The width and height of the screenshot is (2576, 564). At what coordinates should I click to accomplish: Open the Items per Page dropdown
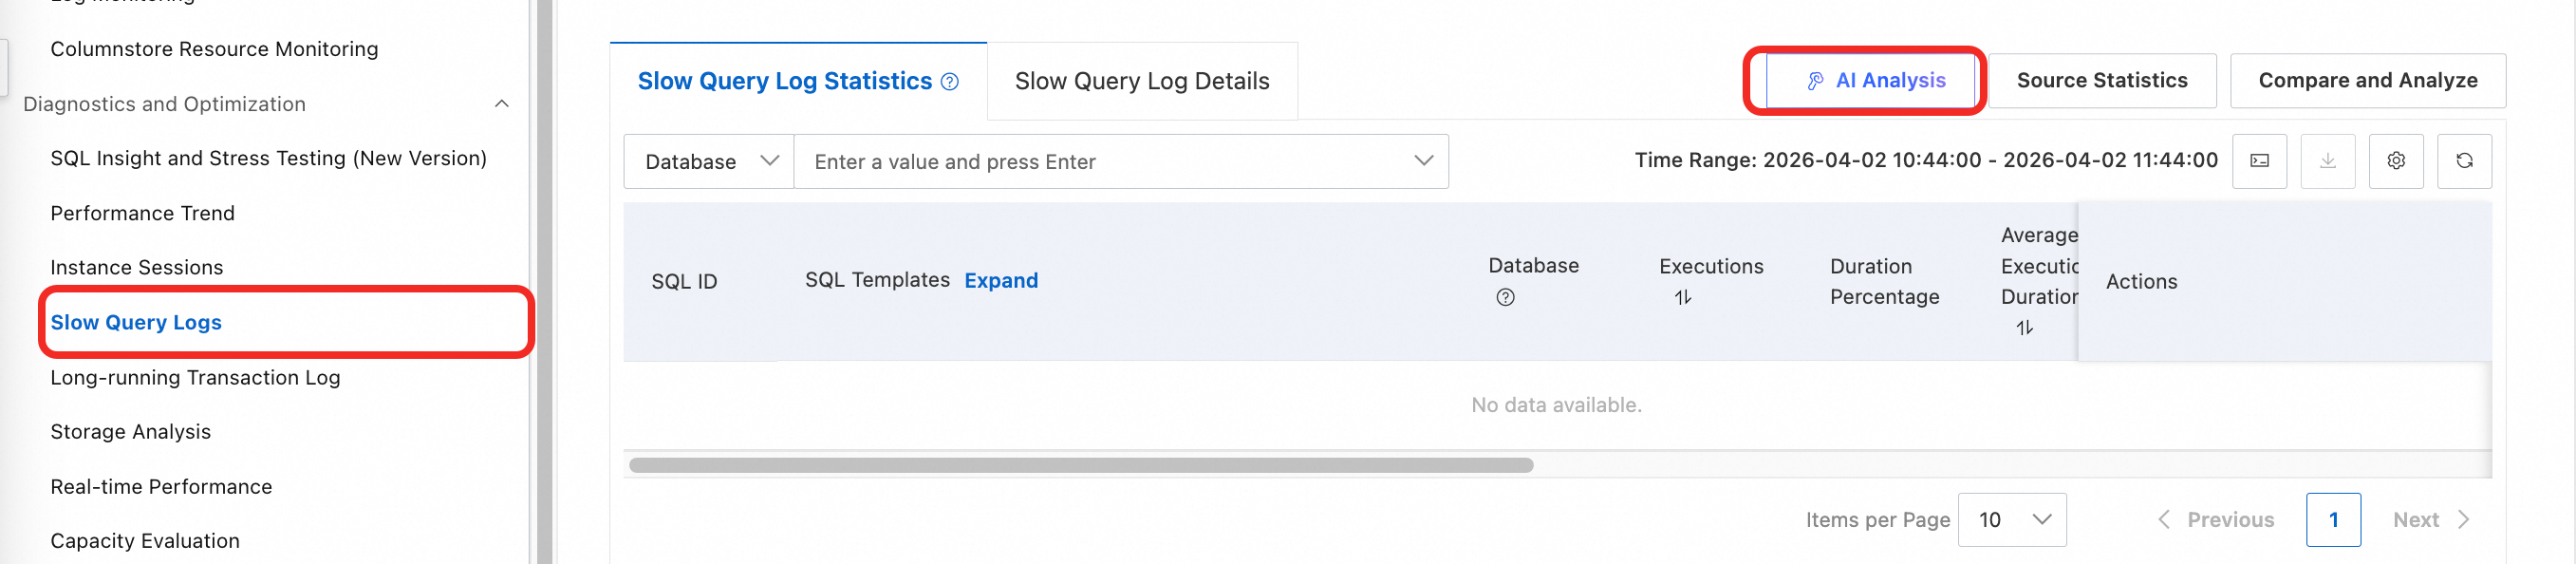click(x=2011, y=520)
